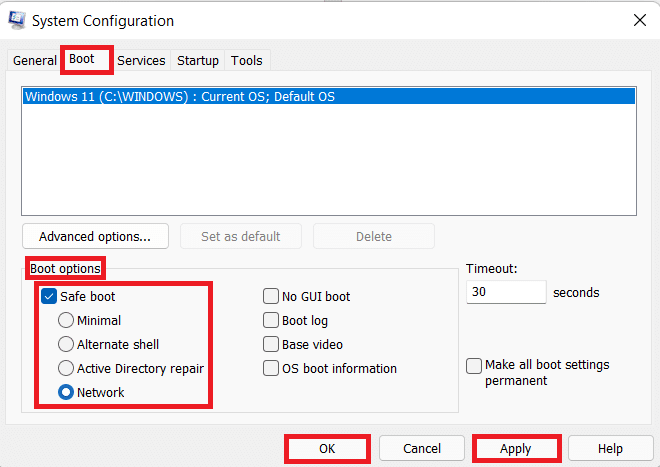The width and height of the screenshot is (660, 467).
Task: Check the Base video option
Action: (x=271, y=345)
